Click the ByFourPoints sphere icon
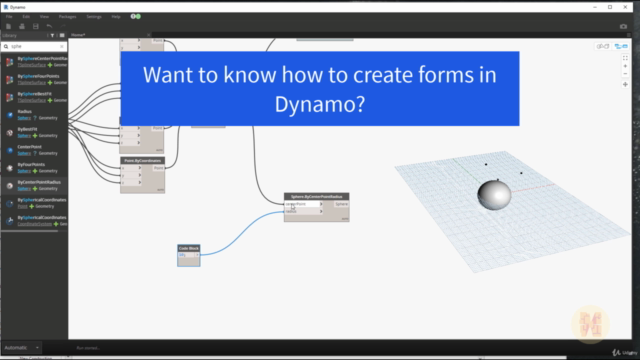This screenshot has width=640, height=360. tap(10, 168)
